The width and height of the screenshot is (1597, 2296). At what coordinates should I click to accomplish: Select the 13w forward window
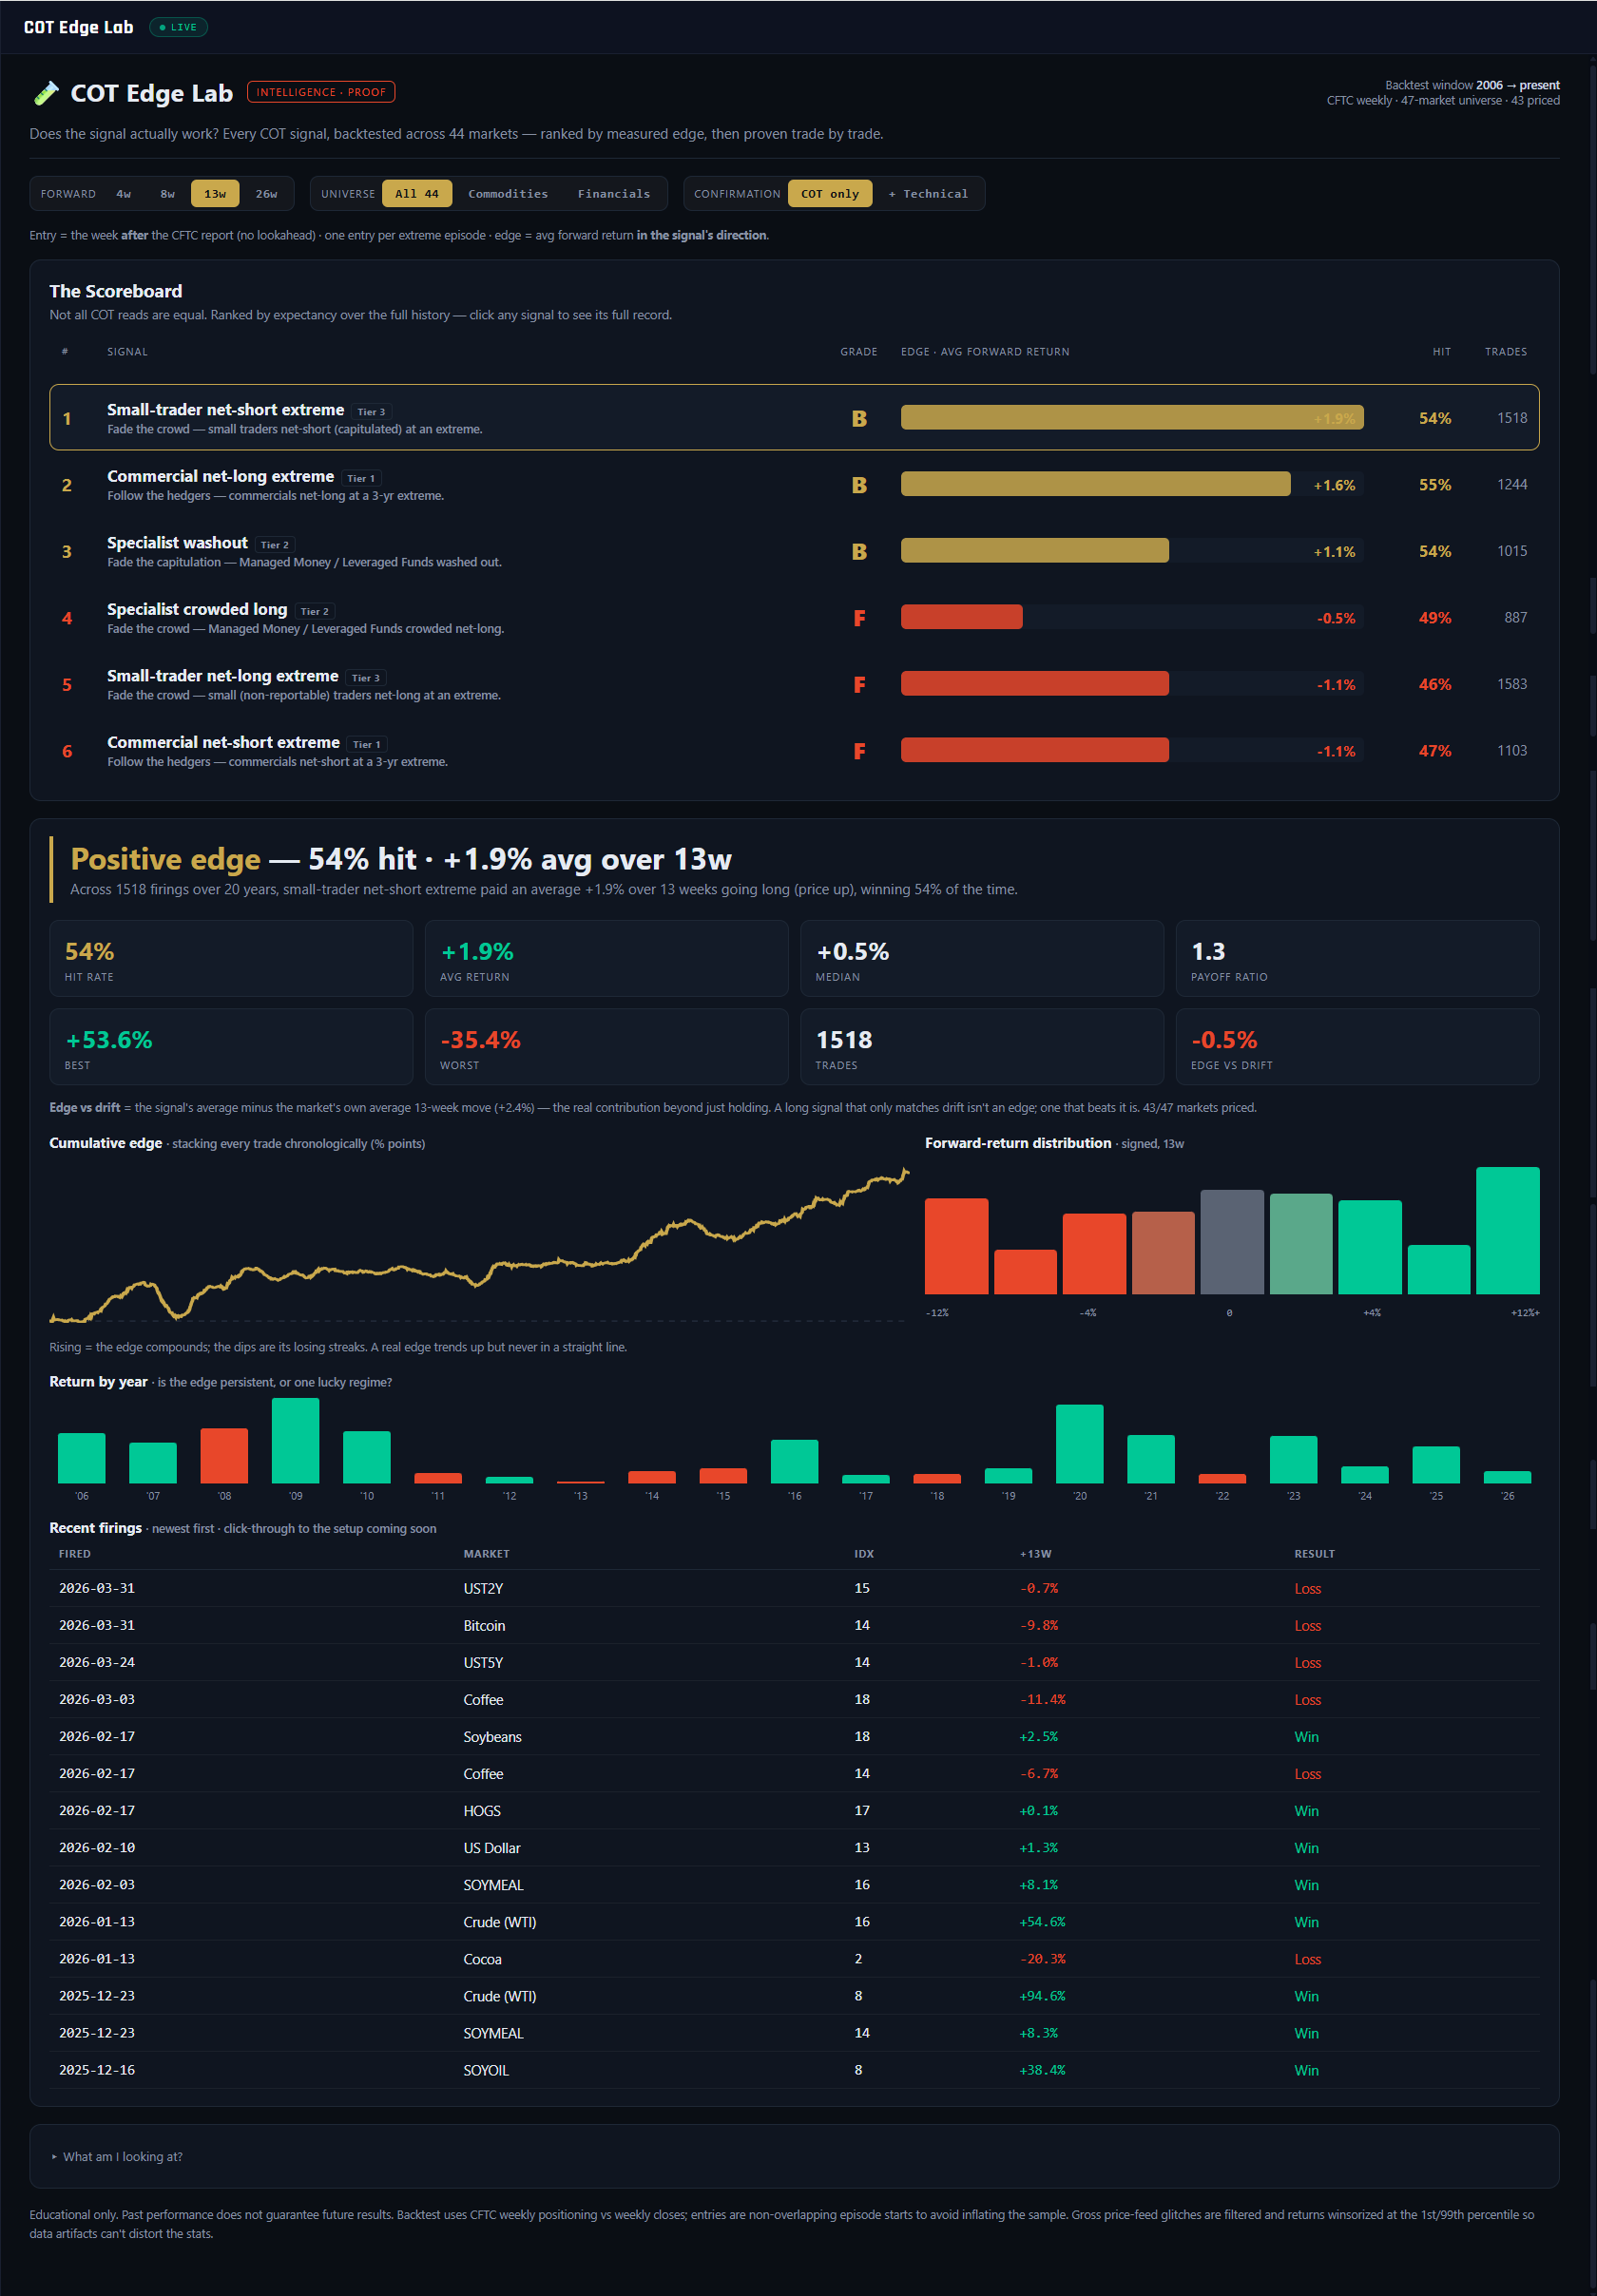[x=215, y=194]
